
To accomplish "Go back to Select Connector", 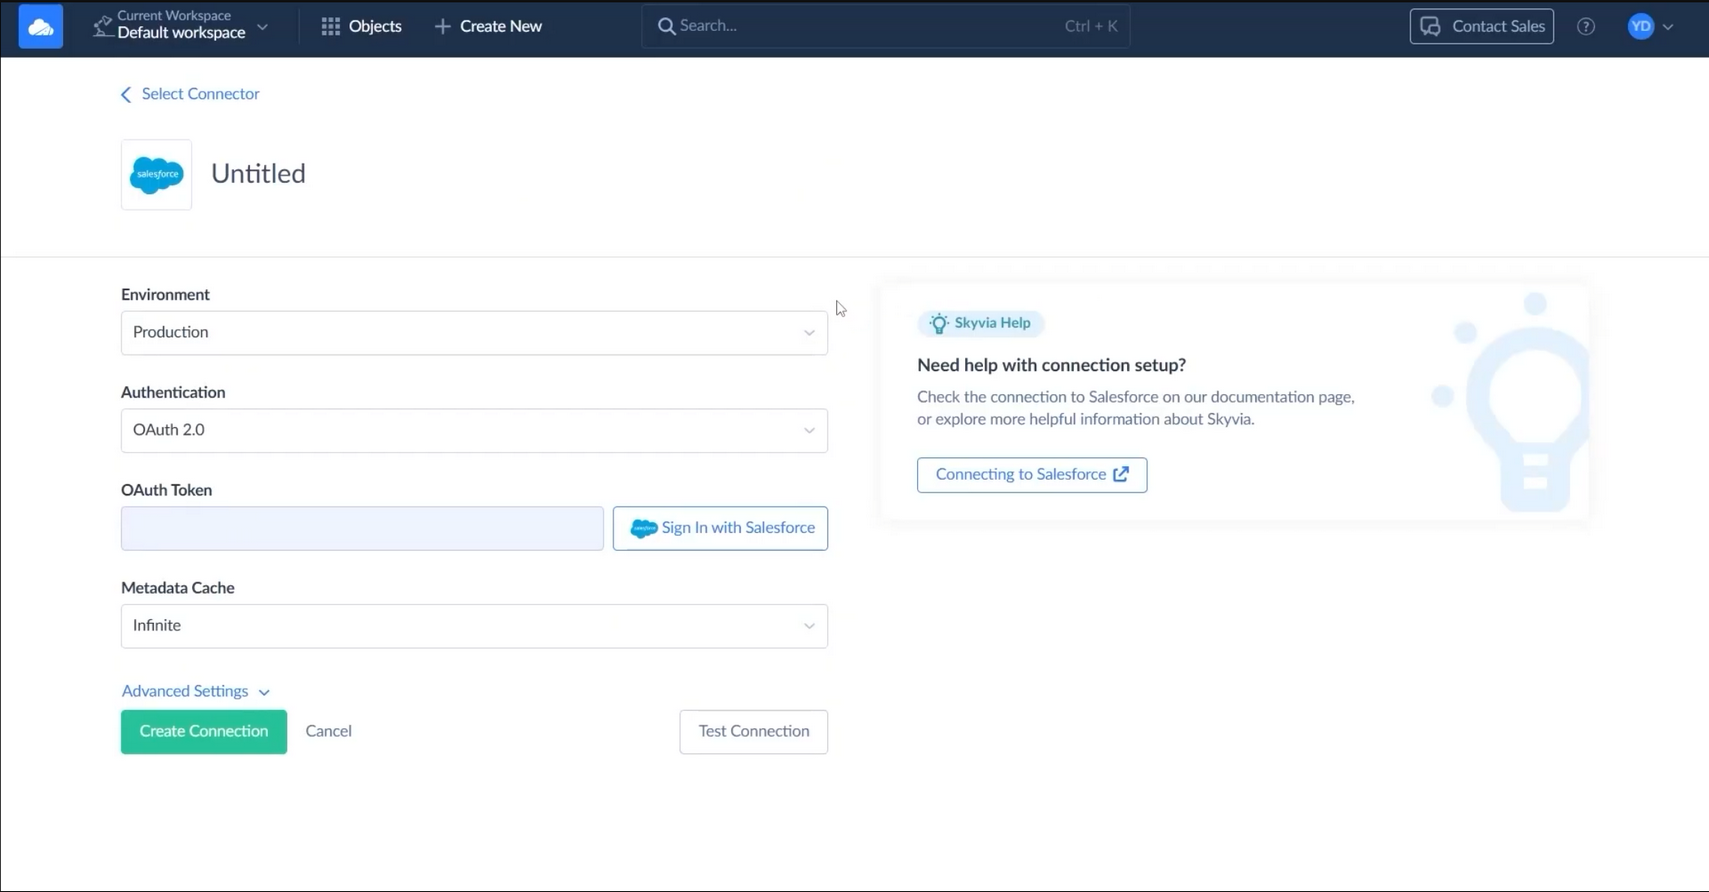I will click(190, 94).
